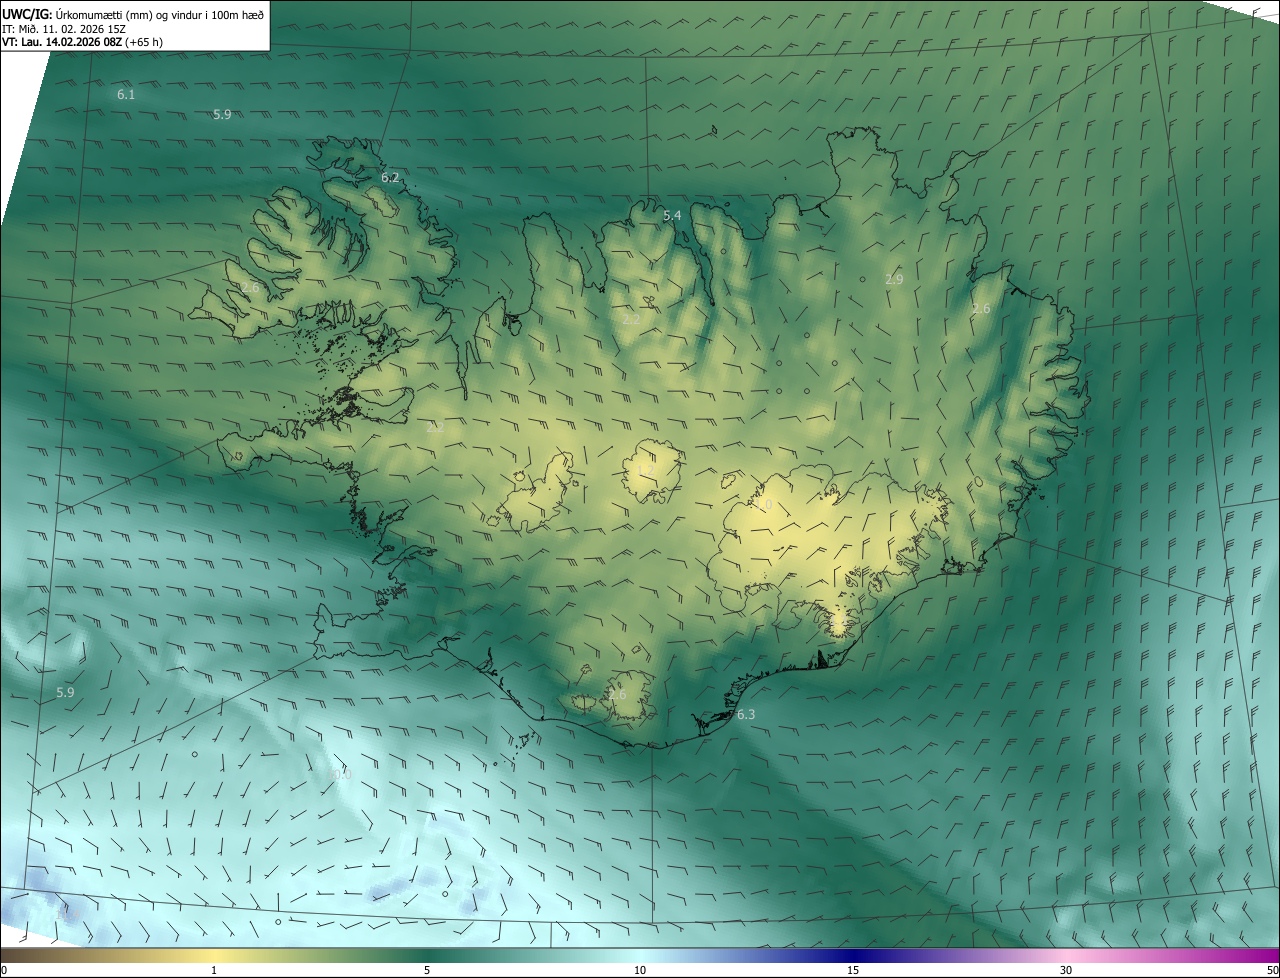Screen dimensions: 1280x978
Task: Click the 6.1 precipitation value label
Action: point(126,95)
